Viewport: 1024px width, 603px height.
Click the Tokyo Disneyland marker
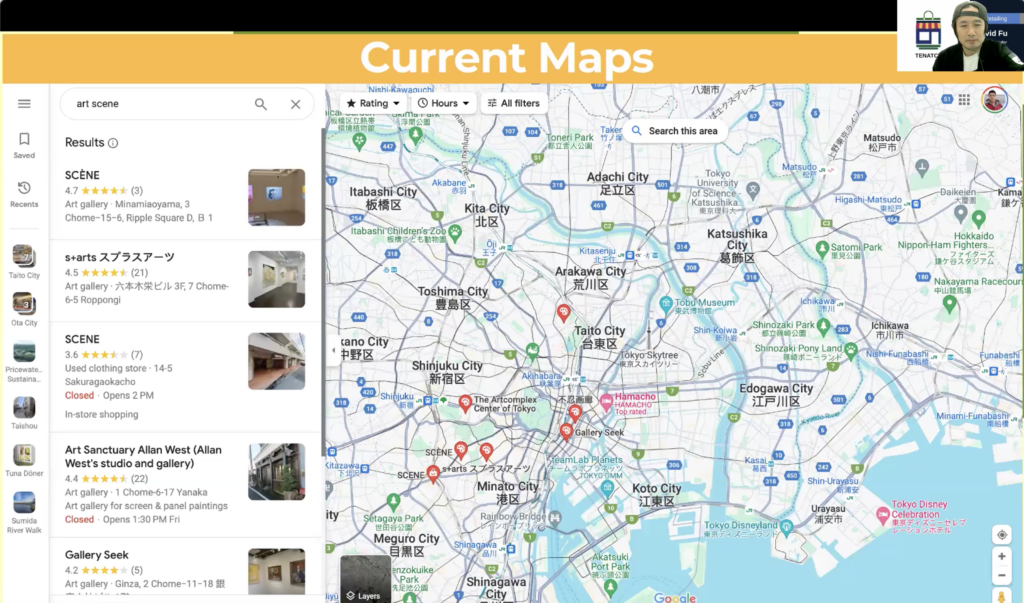(787, 527)
